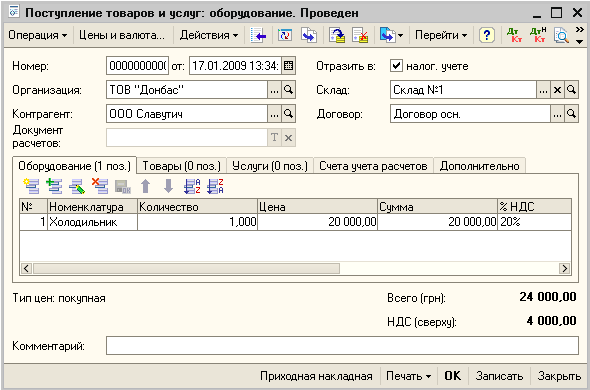Show tax accounting entries ДтКт Н icon

(538, 35)
